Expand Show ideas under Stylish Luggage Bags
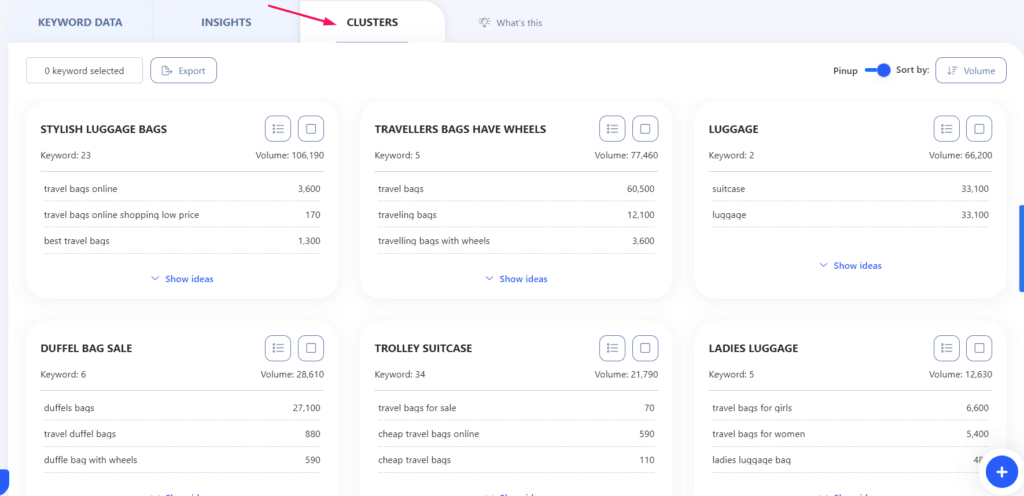This screenshot has height=496, width=1024. (x=182, y=279)
